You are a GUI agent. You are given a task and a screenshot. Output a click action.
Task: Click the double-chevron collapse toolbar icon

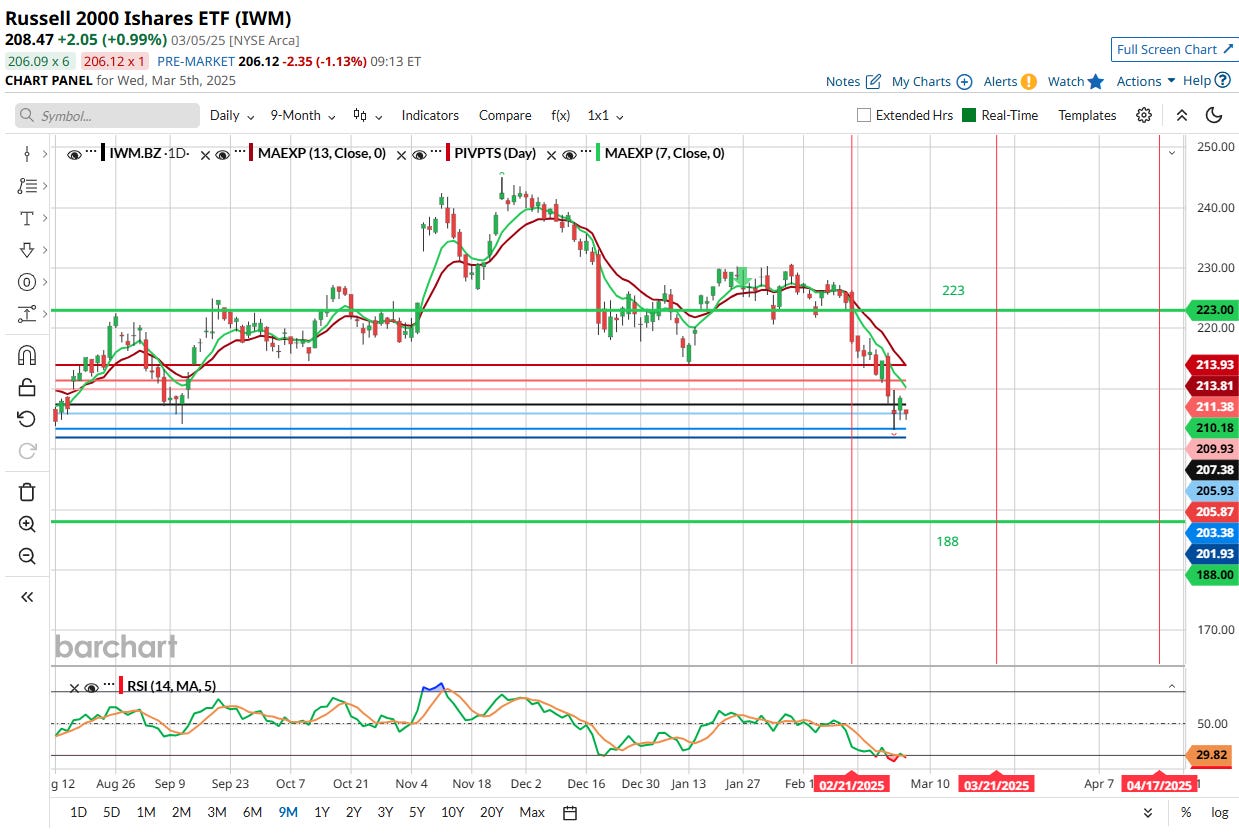click(x=1182, y=115)
